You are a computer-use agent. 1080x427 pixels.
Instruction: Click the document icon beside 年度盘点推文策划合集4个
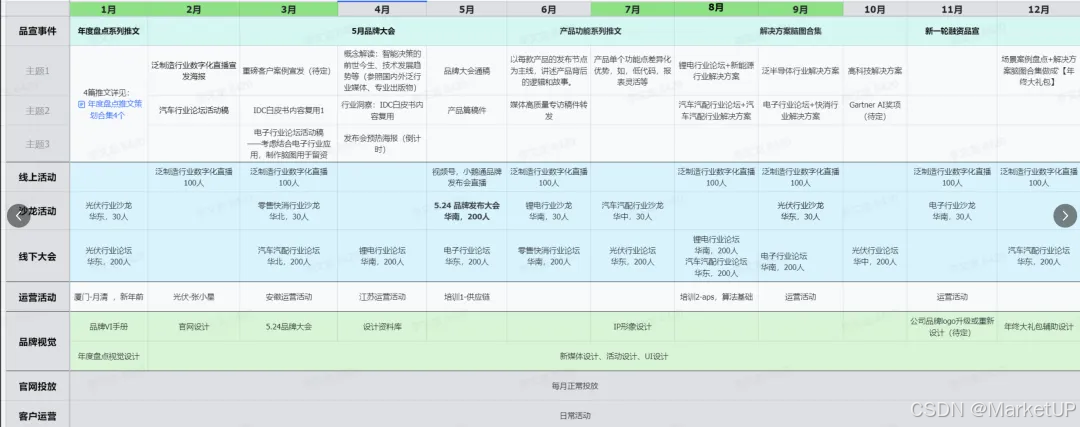pos(82,104)
